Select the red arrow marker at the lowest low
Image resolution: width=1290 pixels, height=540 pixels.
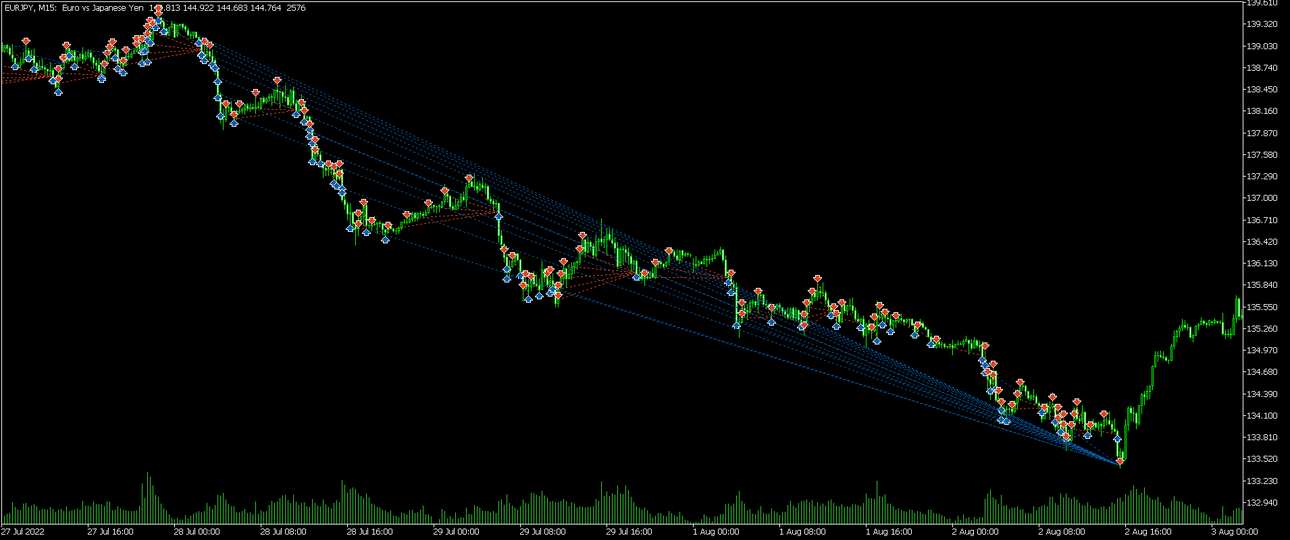click(1121, 462)
